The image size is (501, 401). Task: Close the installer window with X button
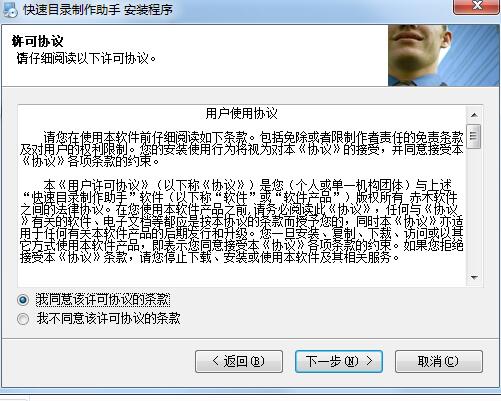[477, 6]
